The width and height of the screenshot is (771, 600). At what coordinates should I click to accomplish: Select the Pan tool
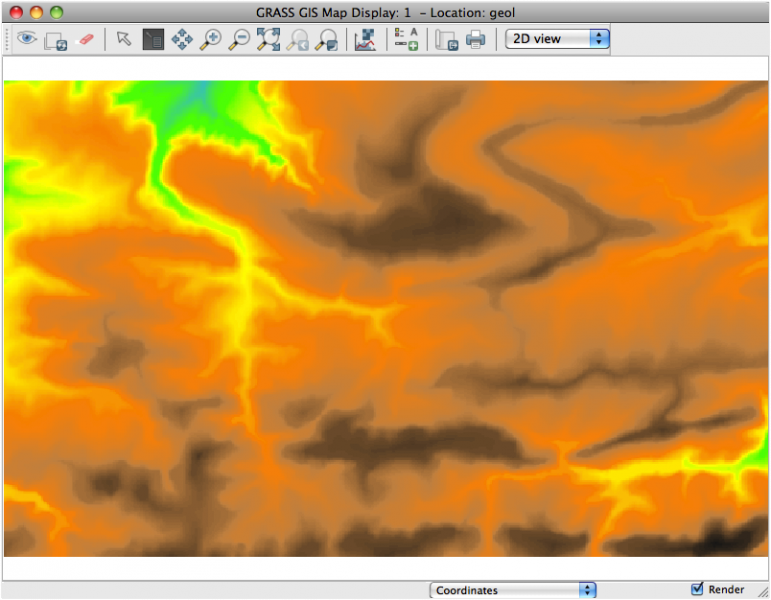182,39
